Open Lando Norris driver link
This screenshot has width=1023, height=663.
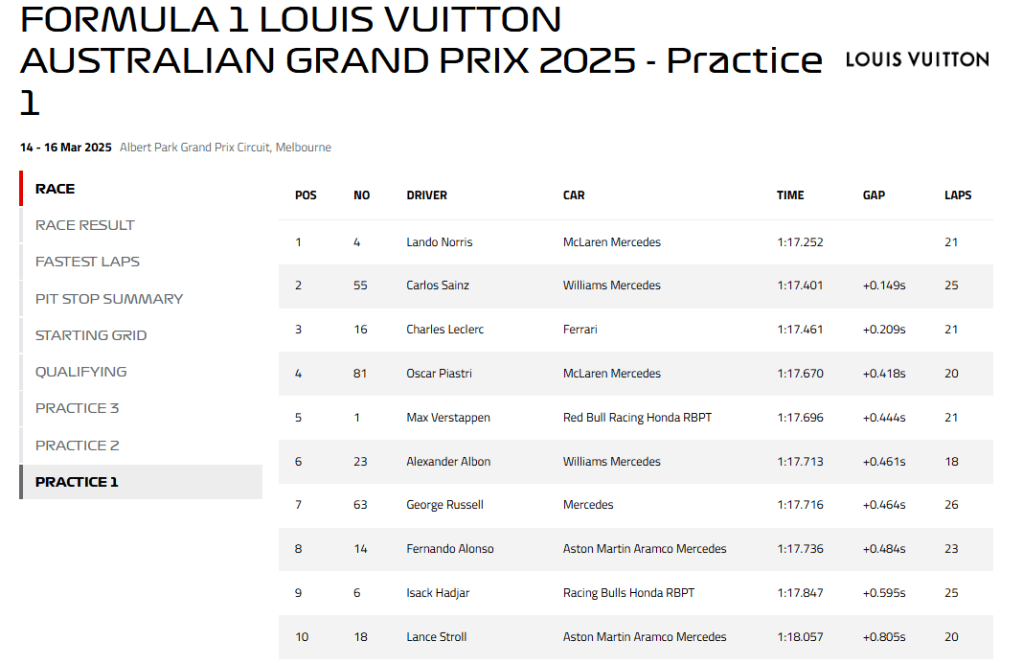click(439, 242)
